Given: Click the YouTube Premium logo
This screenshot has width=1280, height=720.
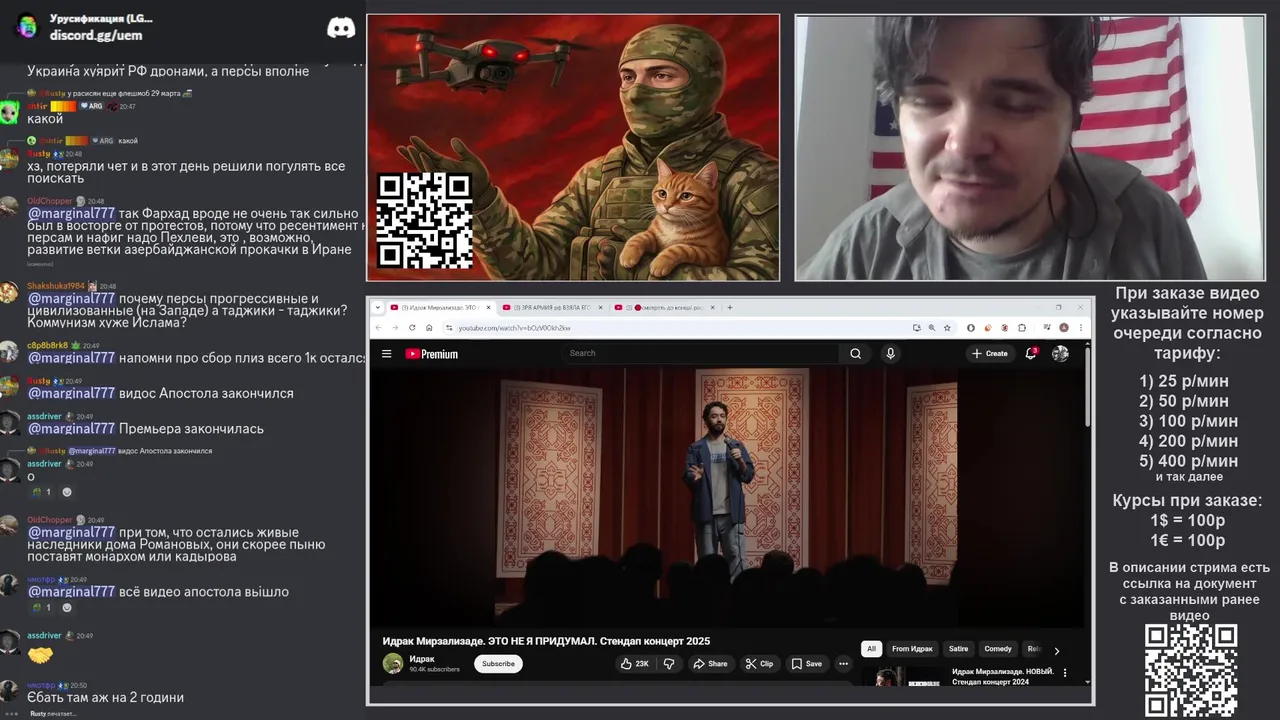Looking at the screenshot, I should click(431, 353).
